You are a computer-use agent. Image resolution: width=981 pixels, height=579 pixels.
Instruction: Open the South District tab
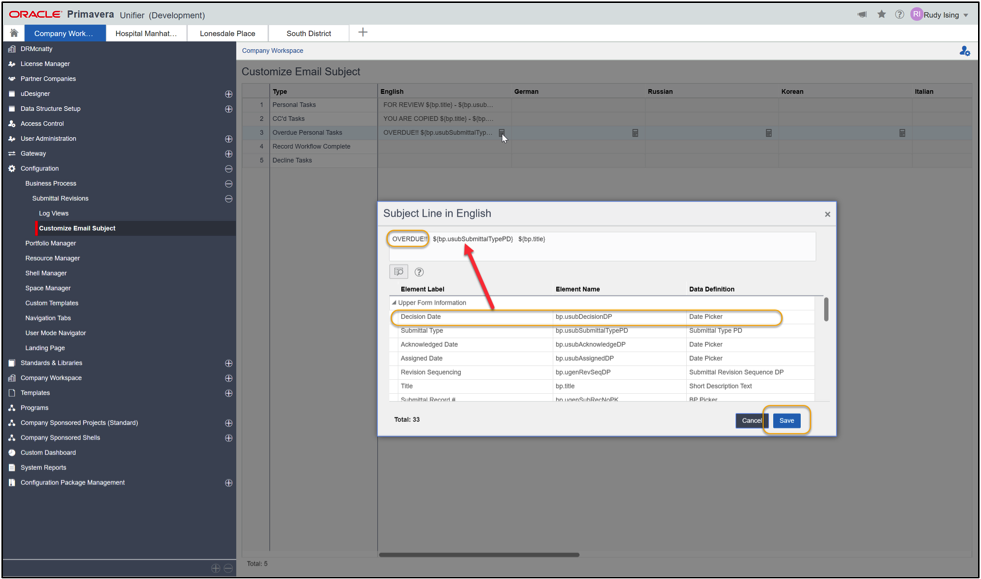point(308,33)
